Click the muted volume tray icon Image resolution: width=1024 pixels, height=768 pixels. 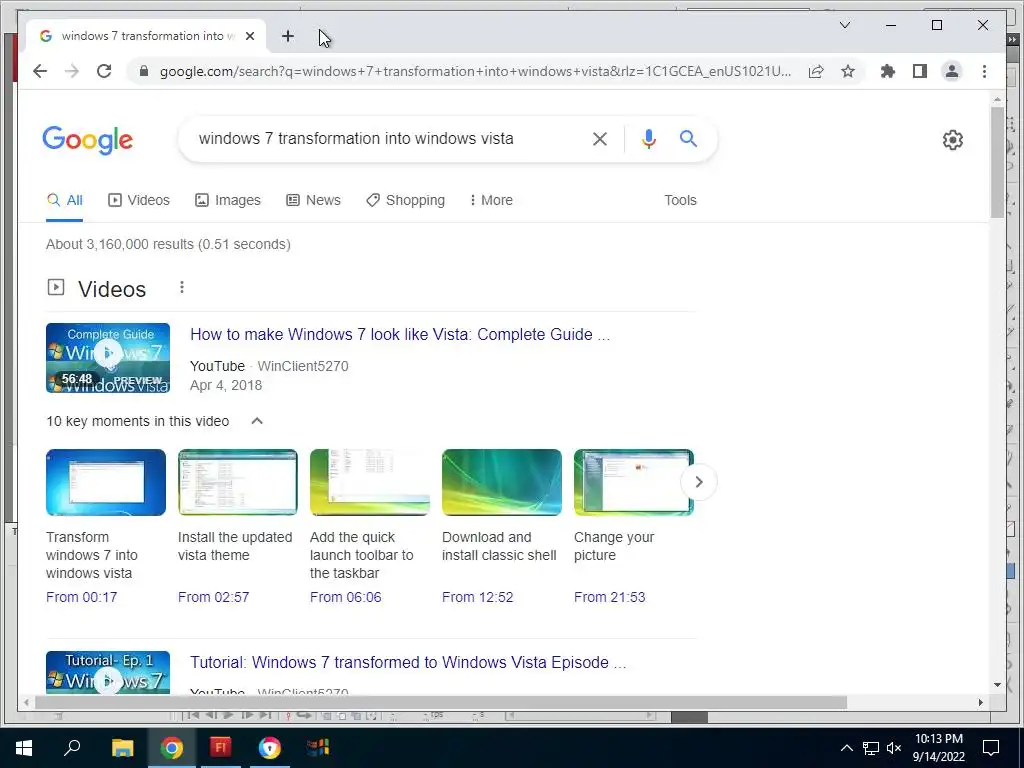point(894,748)
